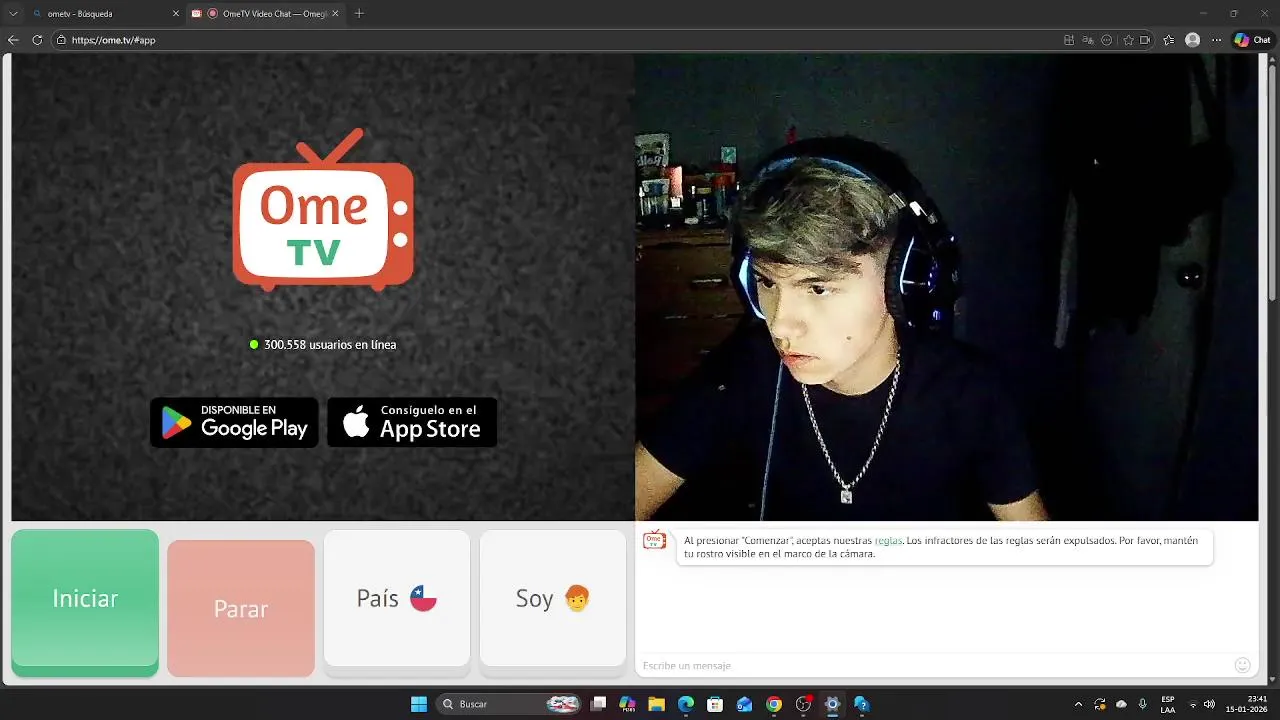Open Settings gear app on taskbar
Viewport: 1280px width, 720px height.
pyautogui.click(x=832, y=704)
